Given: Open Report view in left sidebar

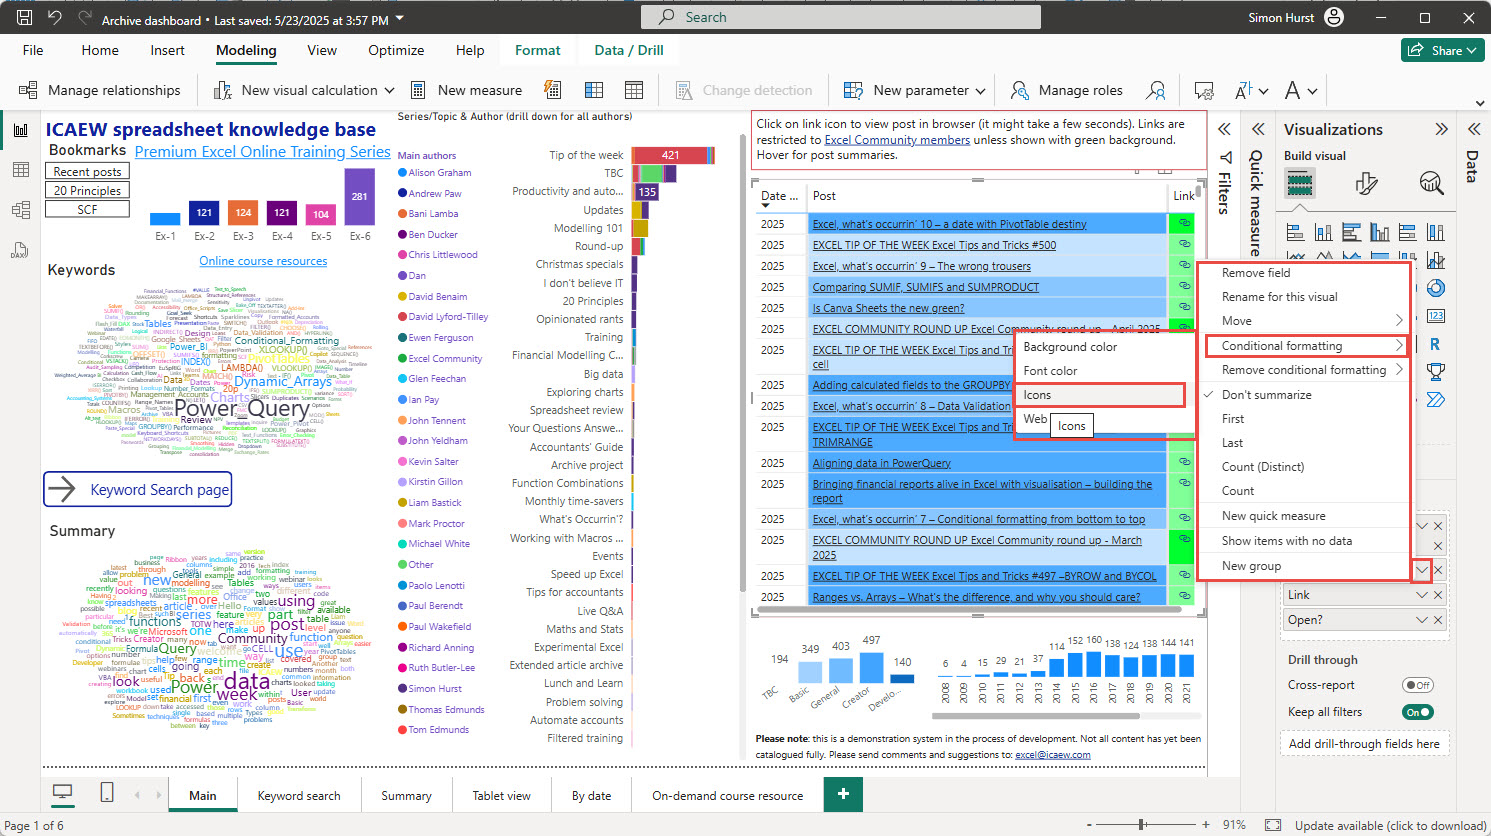Looking at the screenshot, I should pos(20,130).
